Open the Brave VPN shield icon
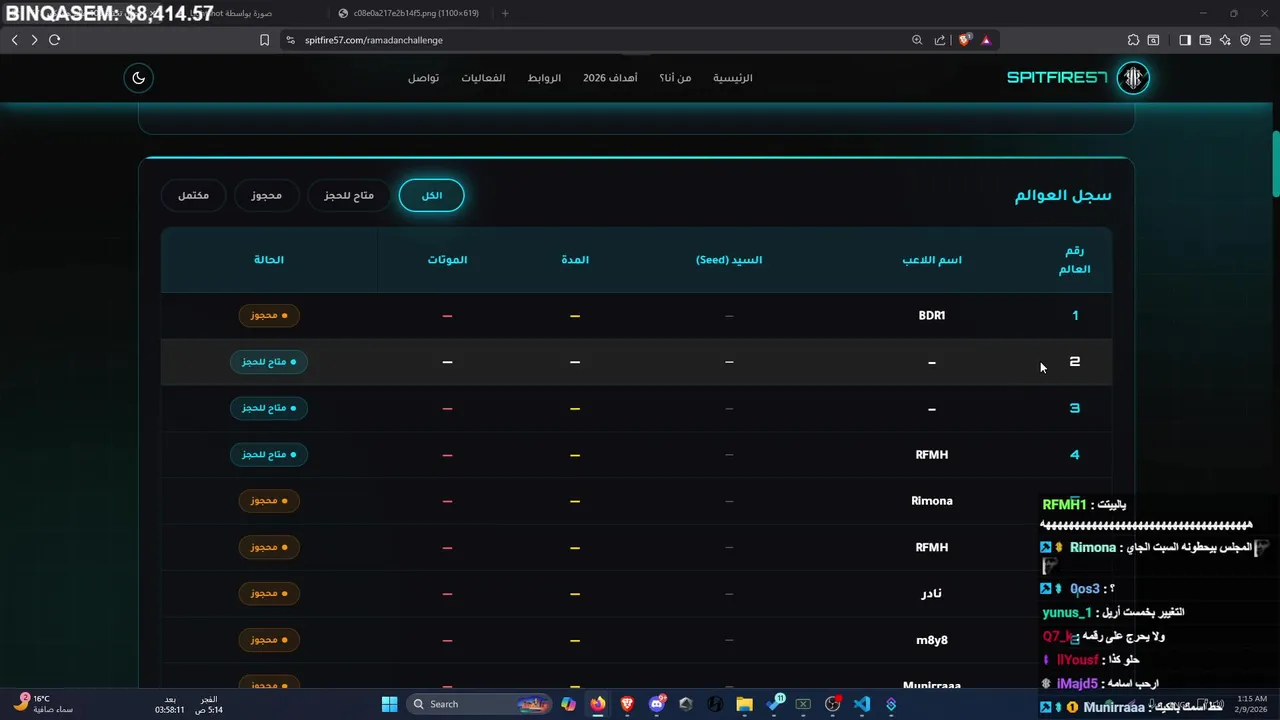 coord(1245,40)
